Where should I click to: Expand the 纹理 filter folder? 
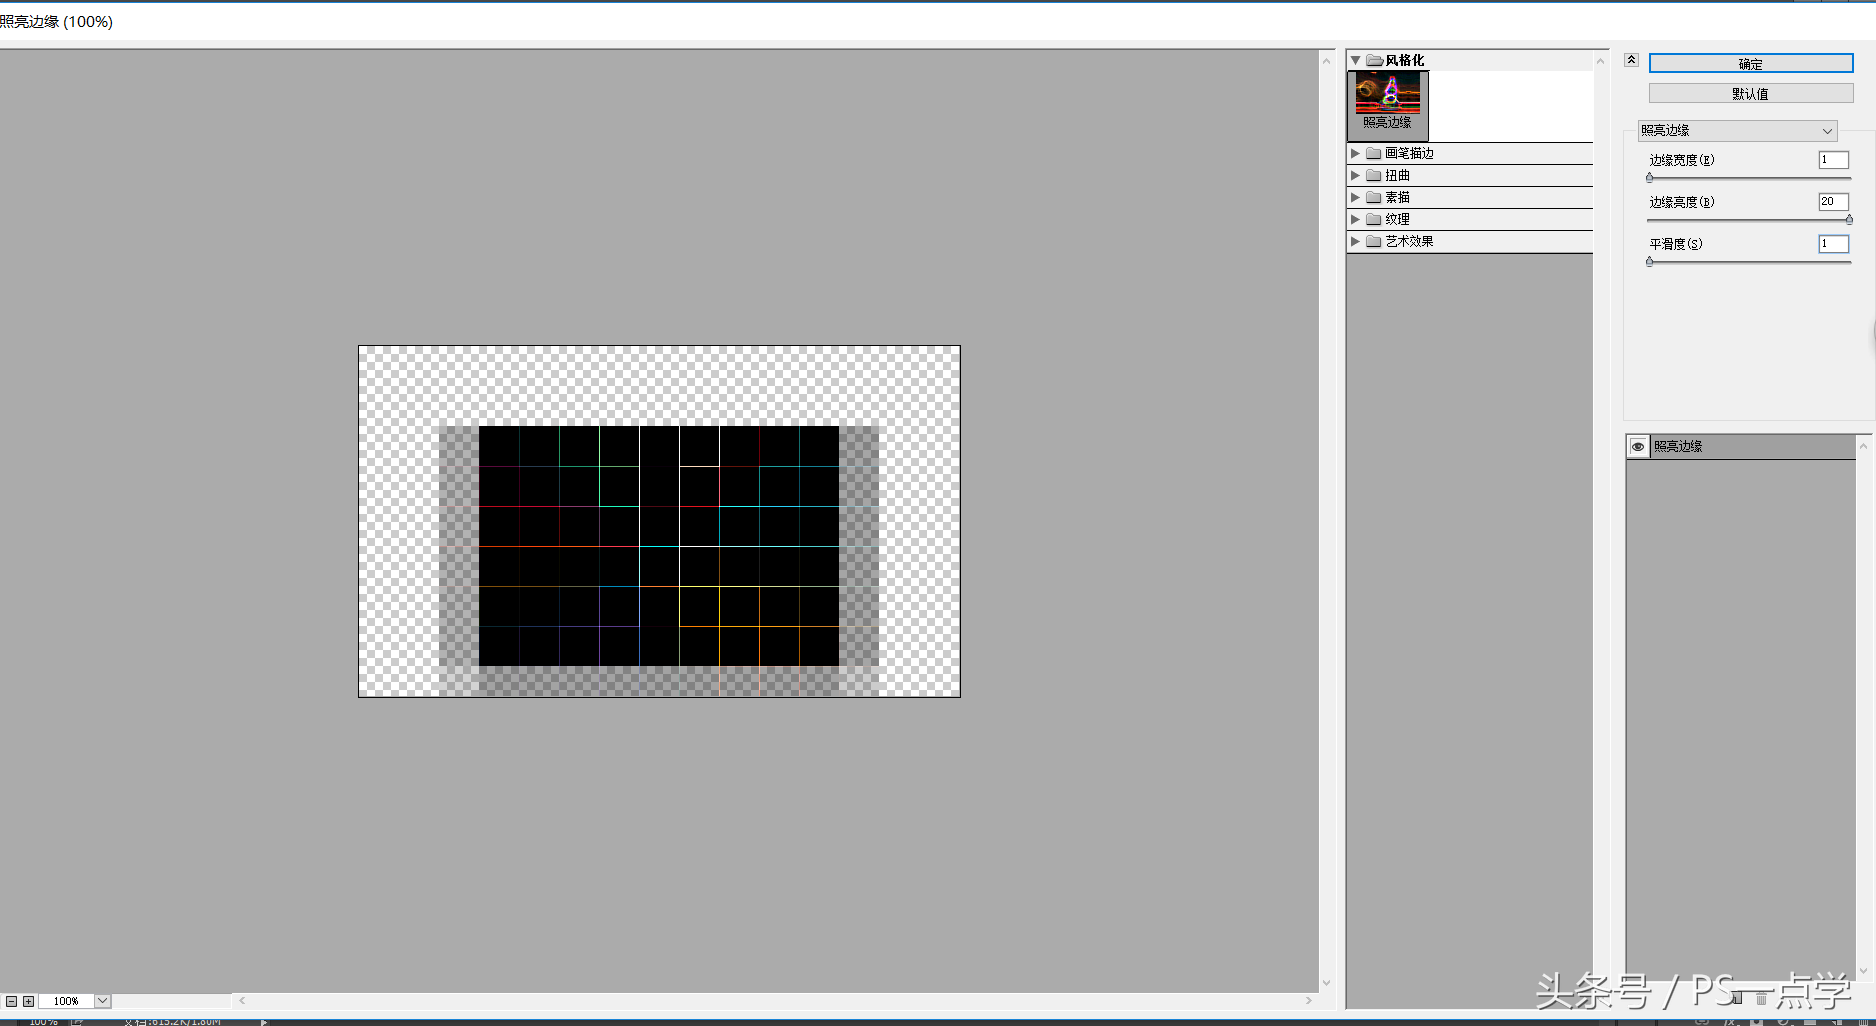click(1356, 219)
